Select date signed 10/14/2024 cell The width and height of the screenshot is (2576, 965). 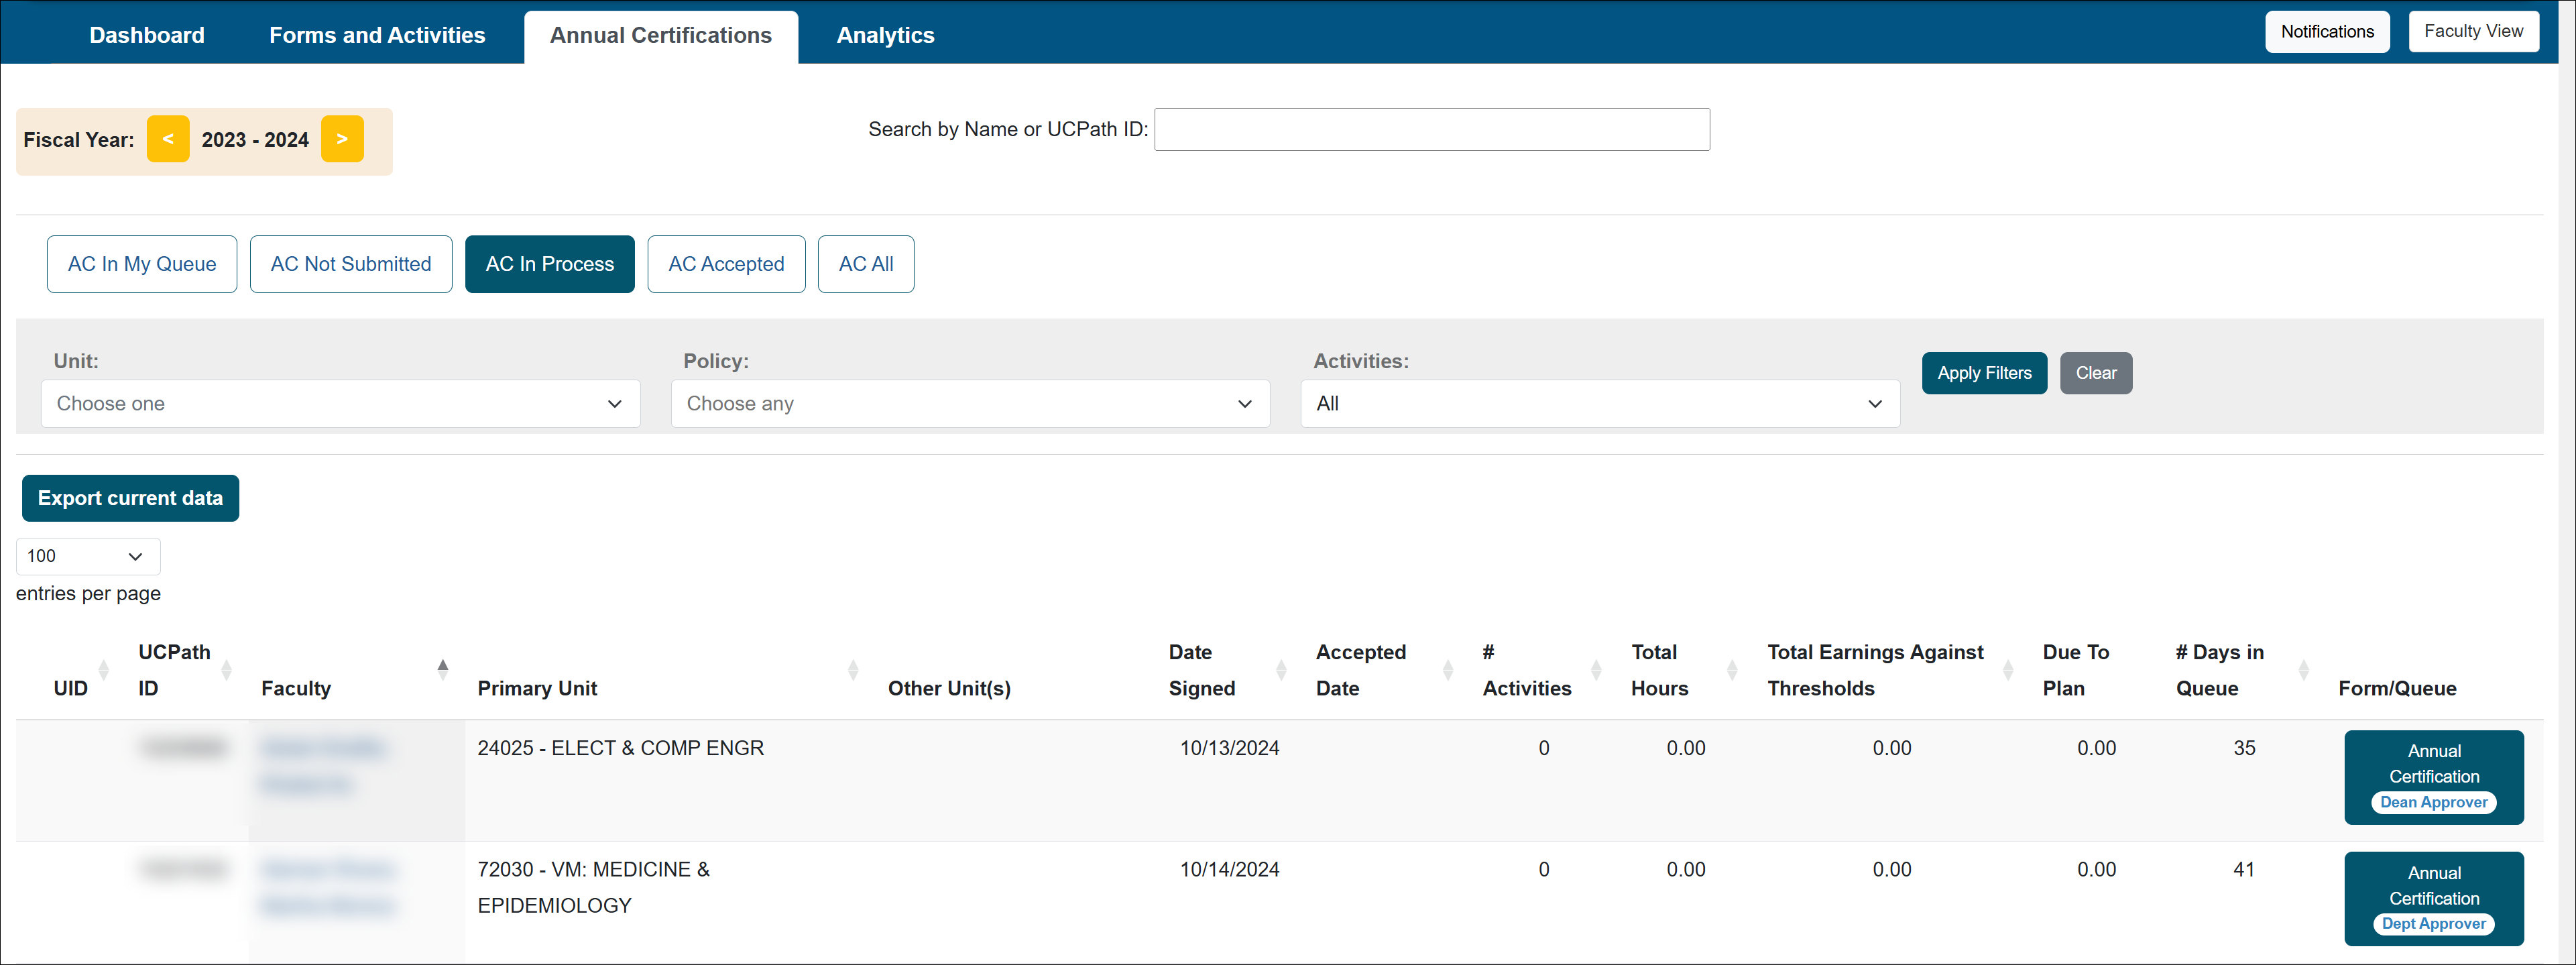(1229, 869)
